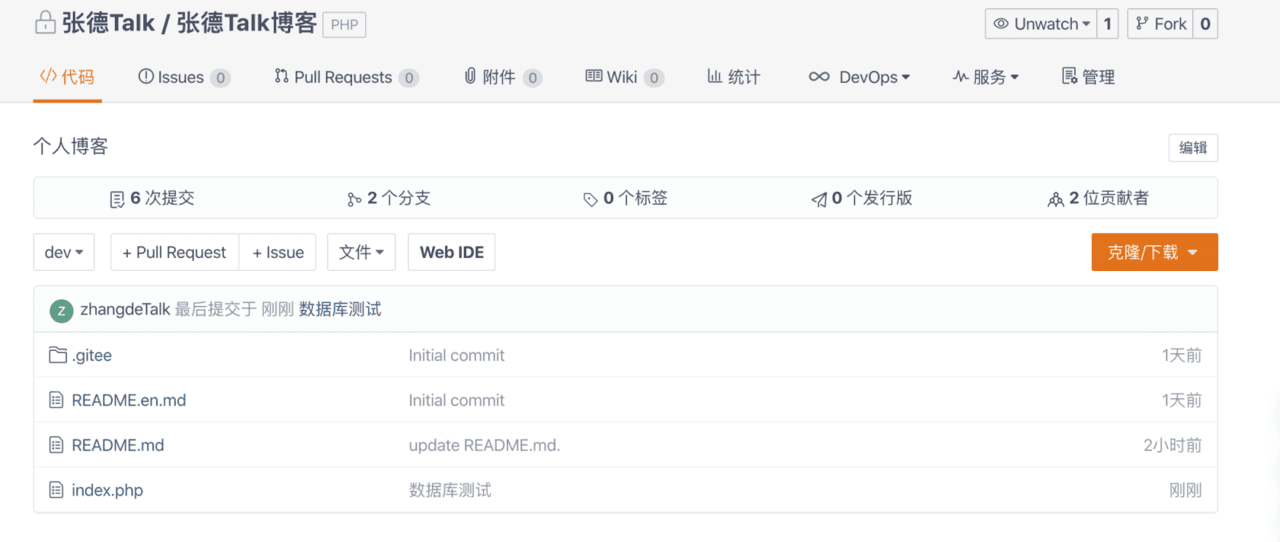Screen dimensions: 1280x542
Task: Open the 管理 tab
Action: (1088, 77)
